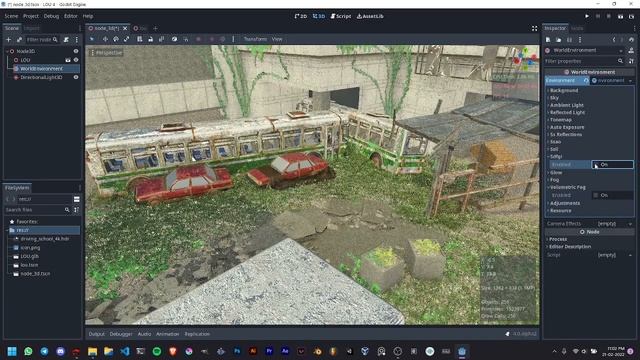Click the load resource folder icon in Inspector

(x=558, y=40)
